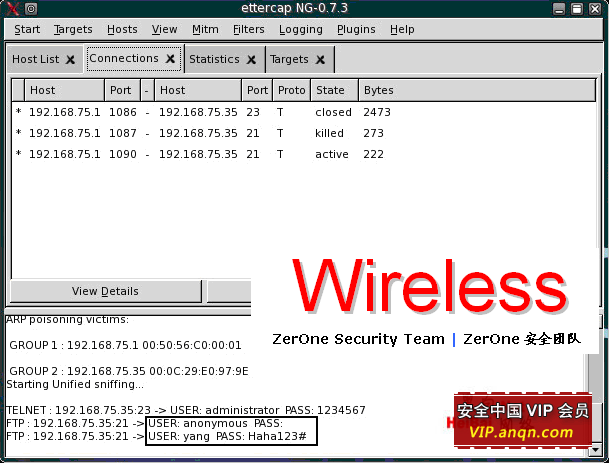Open the Start menu
609x463 pixels.
click(x=27, y=30)
